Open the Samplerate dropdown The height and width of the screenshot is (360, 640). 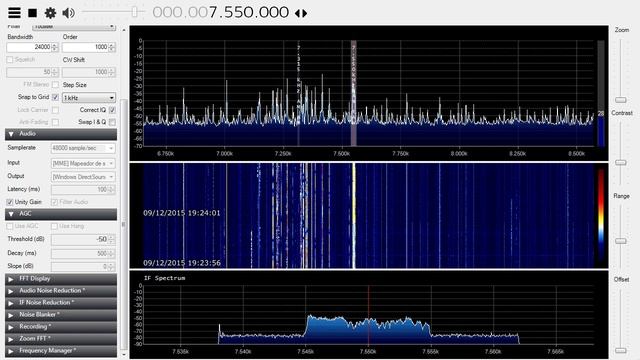[83, 148]
